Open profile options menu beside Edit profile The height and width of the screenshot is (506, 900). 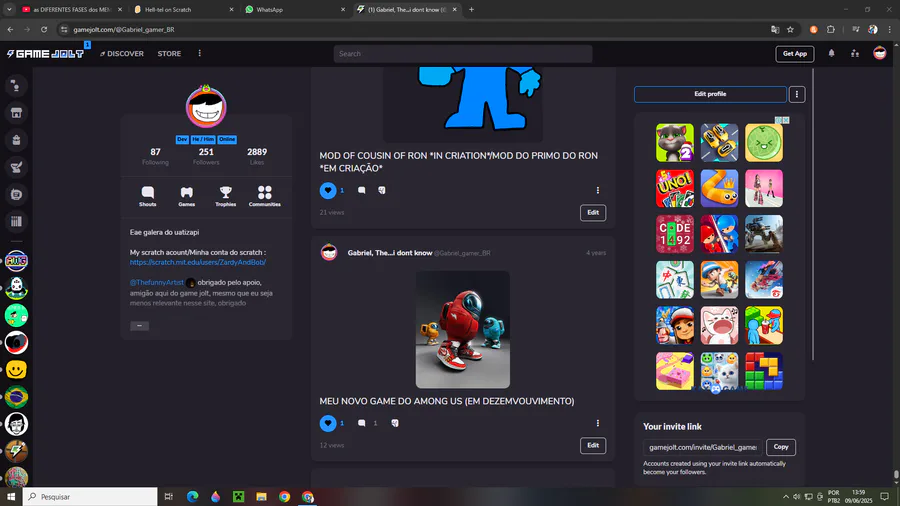pyautogui.click(x=797, y=94)
